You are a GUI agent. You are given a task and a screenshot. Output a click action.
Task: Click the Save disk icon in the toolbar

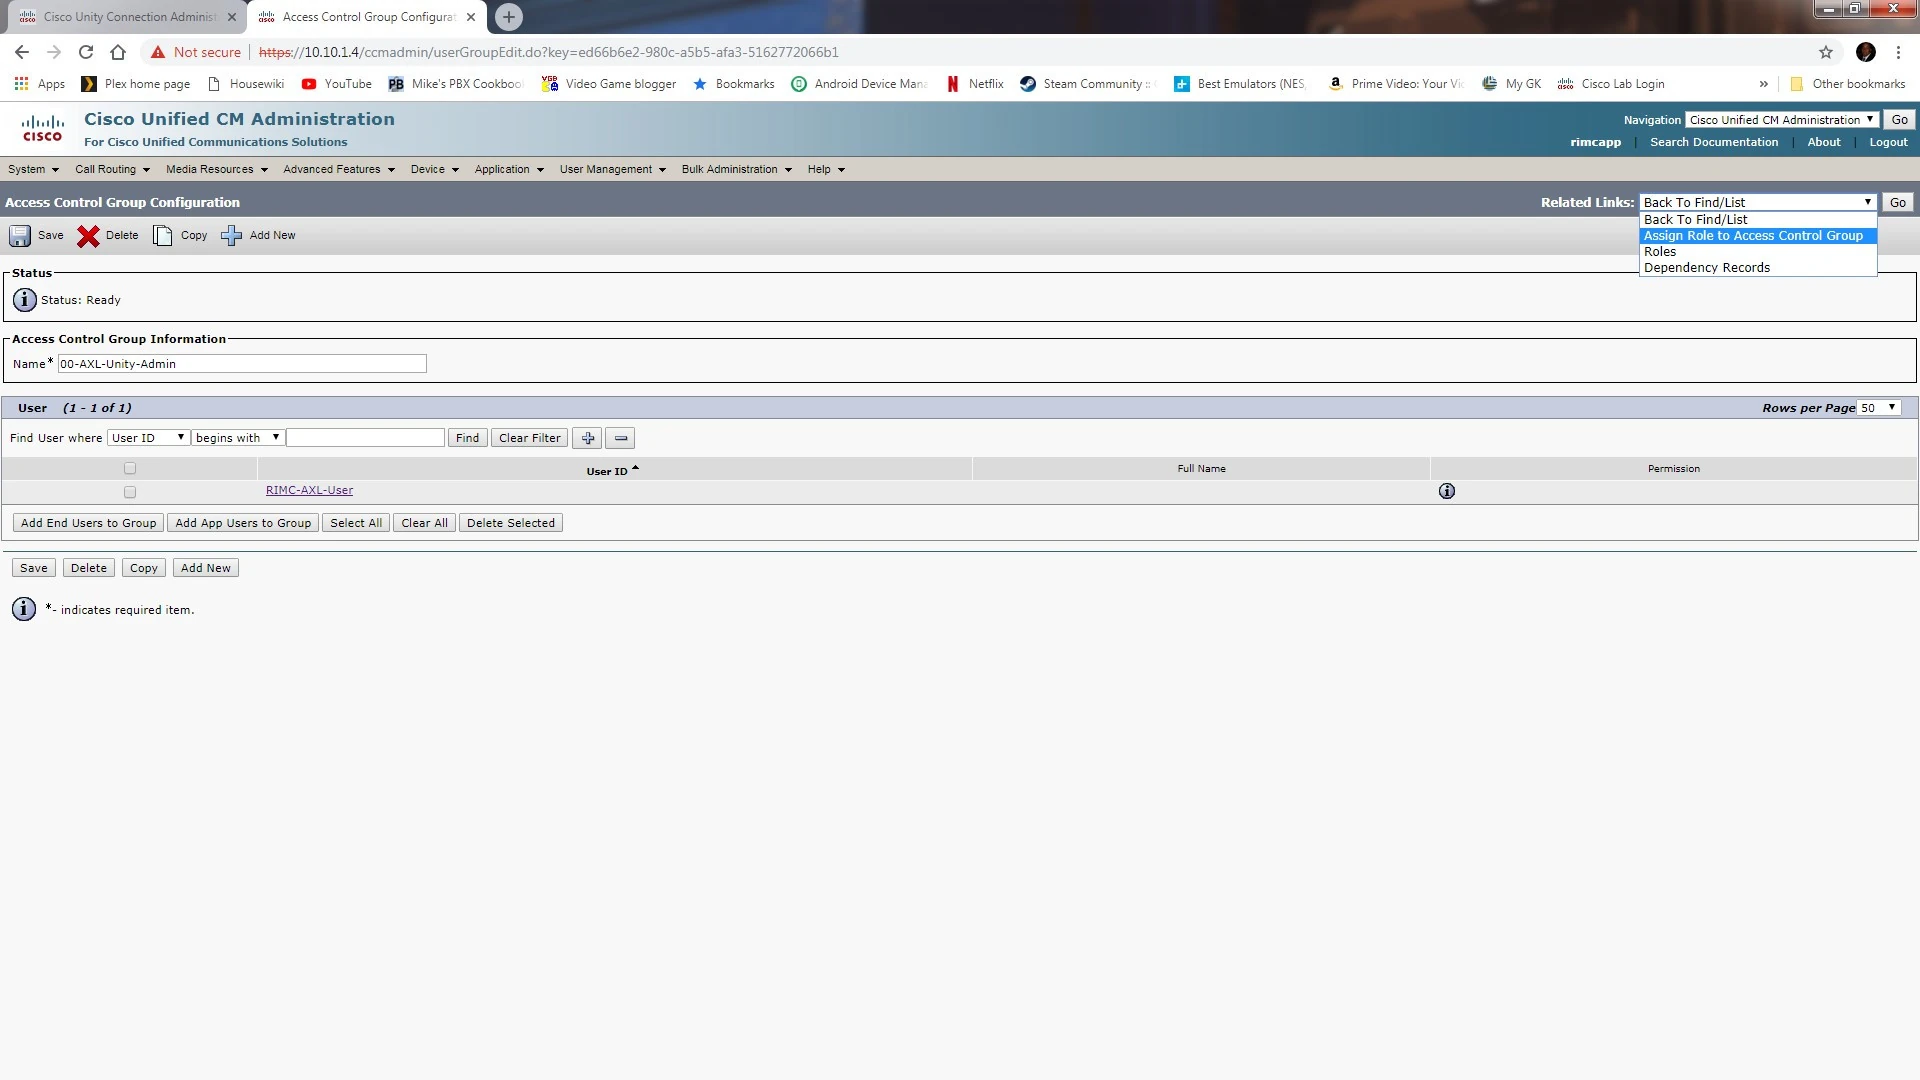tap(20, 236)
